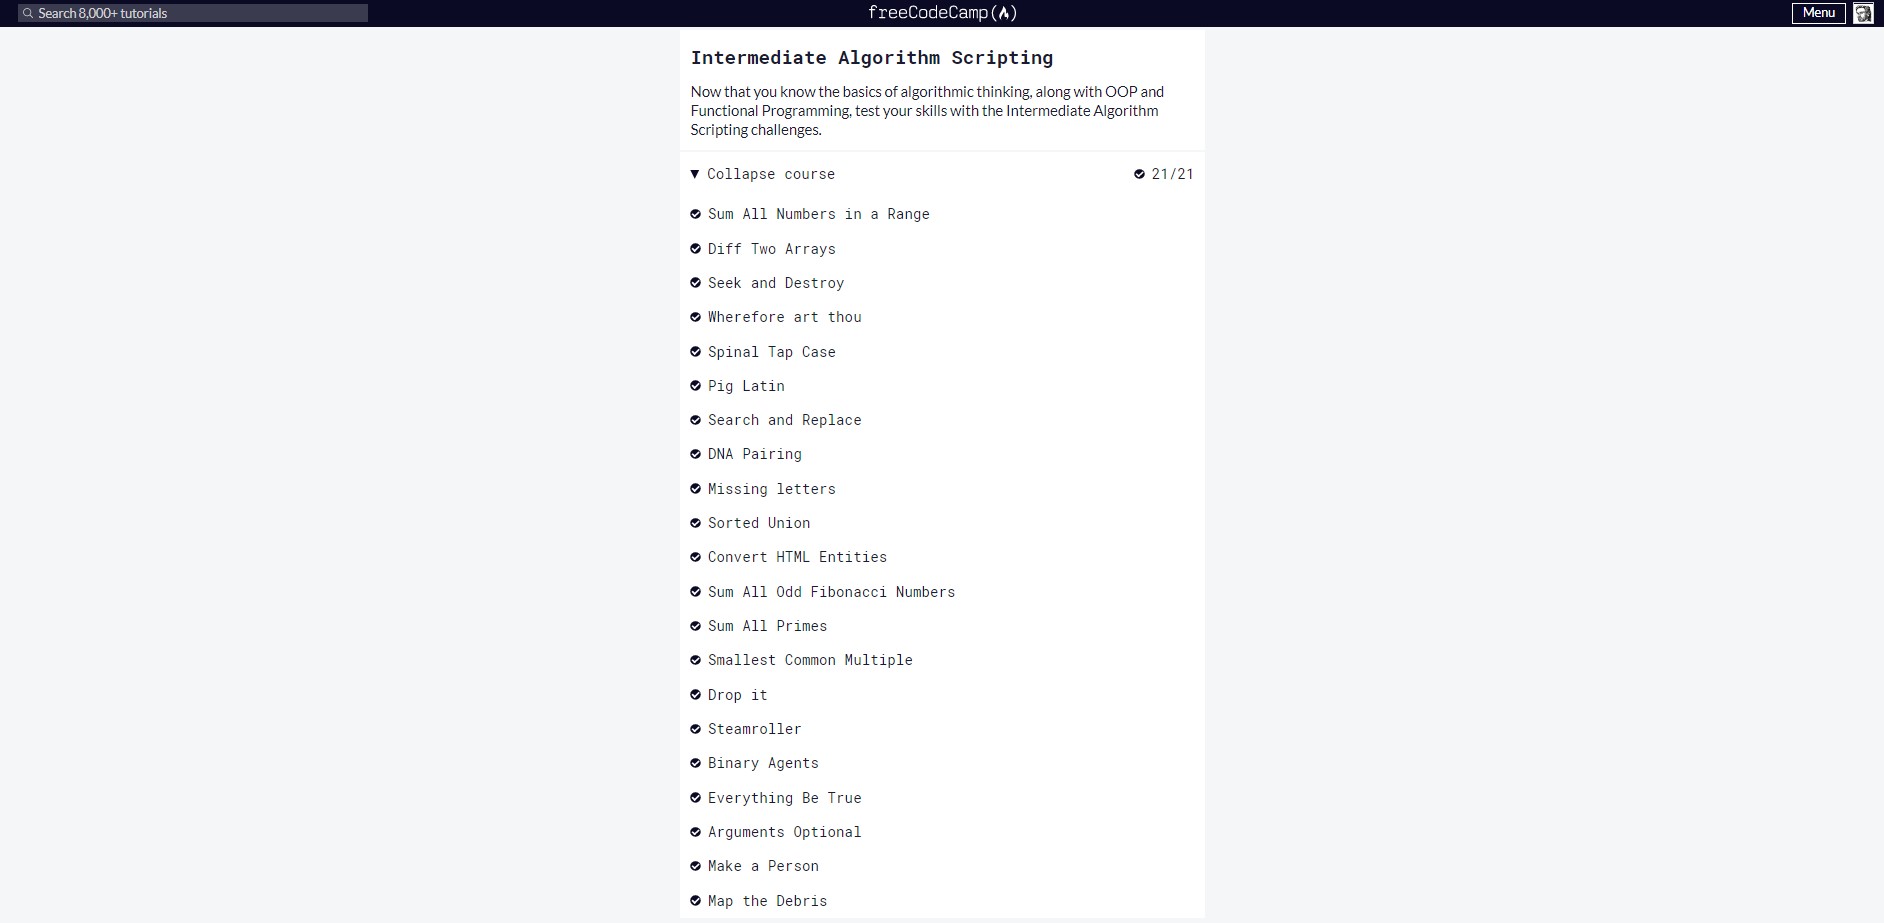Image resolution: width=1884 pixels, height=923 pixels.
Task: Focus the Search 8,000+ tutorials field
Action: point(193,13)
